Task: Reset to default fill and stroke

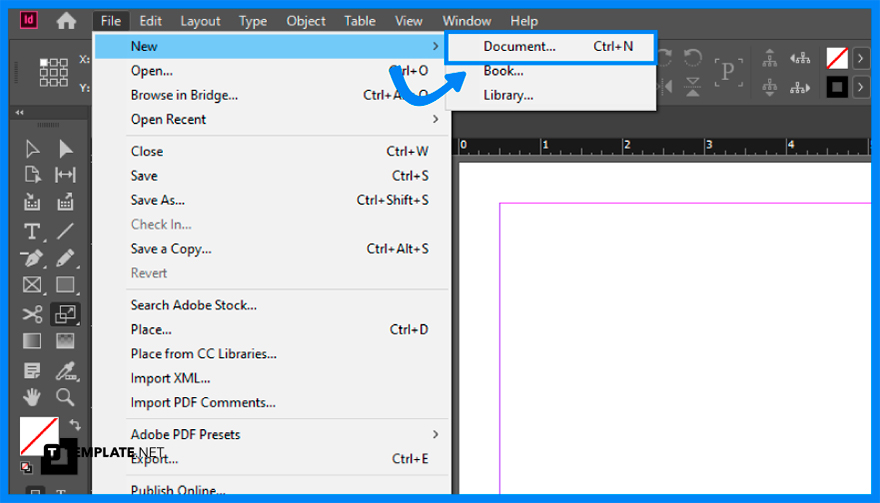Action: click(x=26, y=467)
